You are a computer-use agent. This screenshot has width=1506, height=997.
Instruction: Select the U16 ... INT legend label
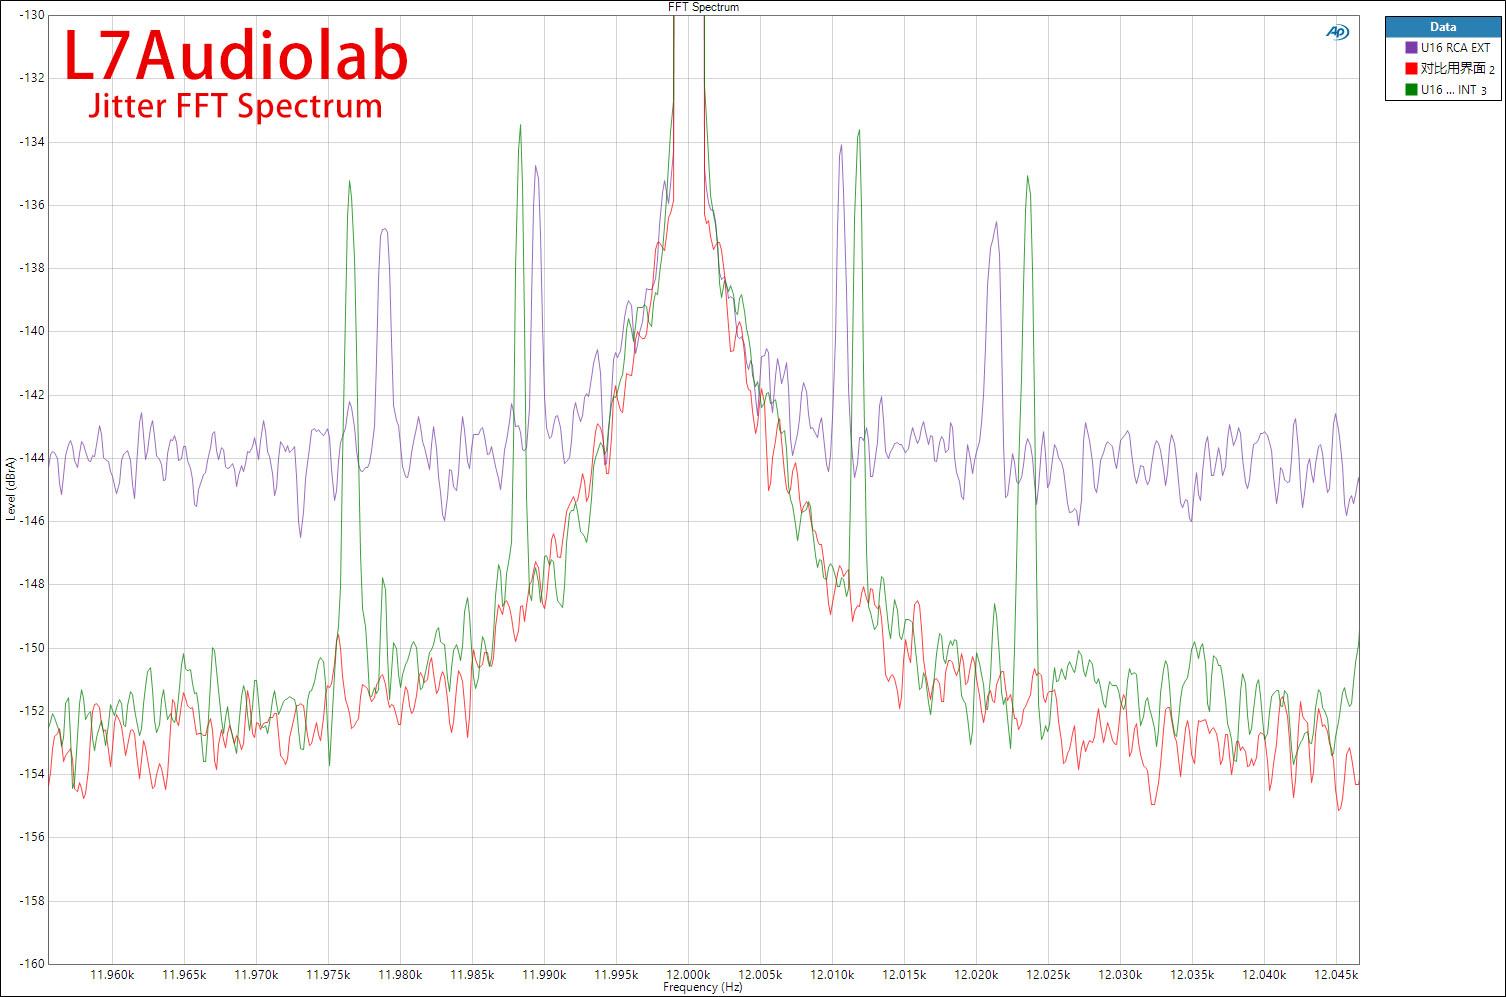click(1448, 90)
